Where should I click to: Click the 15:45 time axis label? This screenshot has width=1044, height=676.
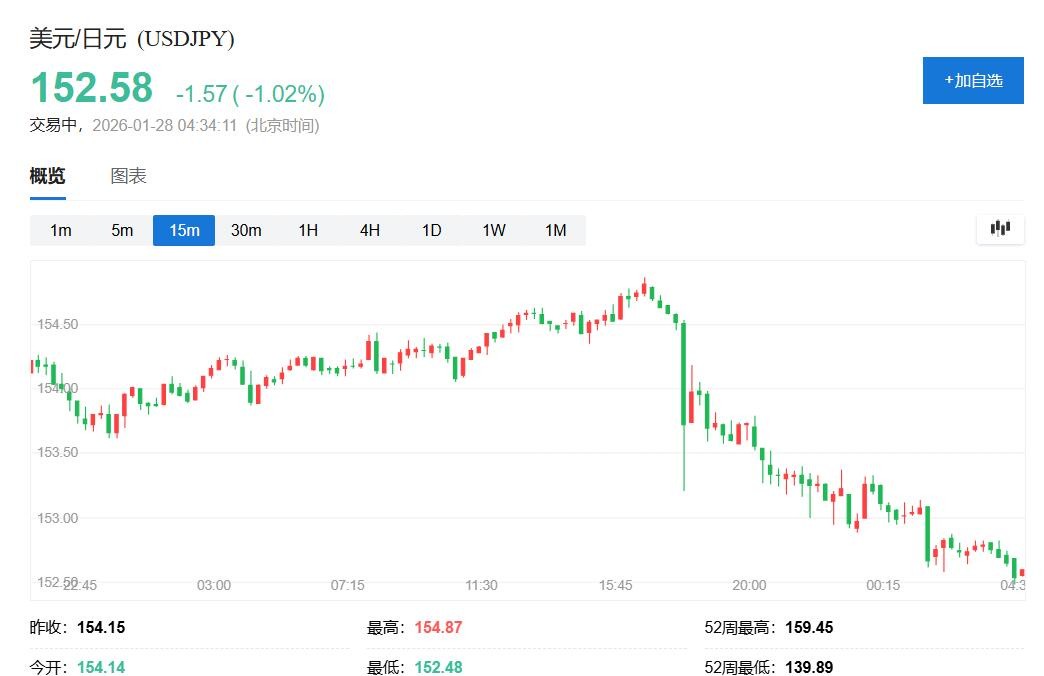tap(615, 585)
